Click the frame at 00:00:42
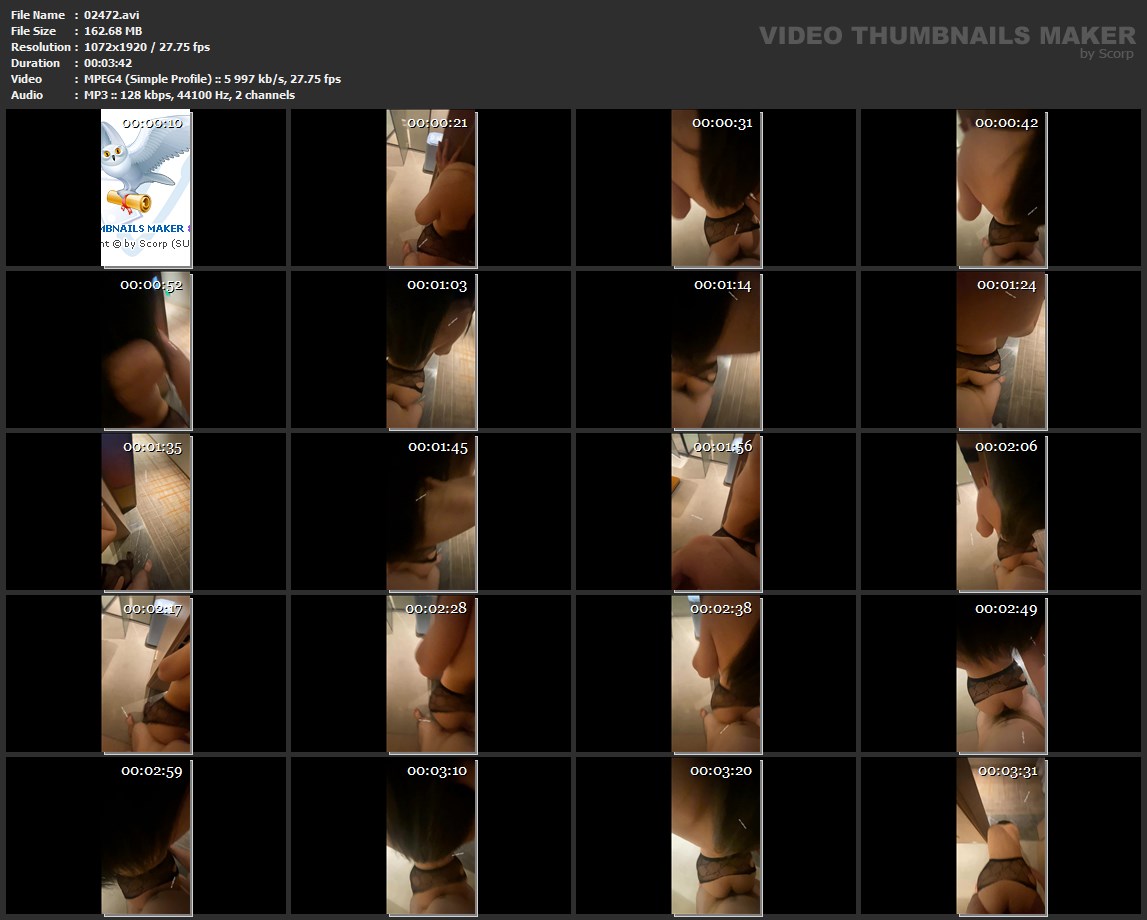 click(1001, 188)
